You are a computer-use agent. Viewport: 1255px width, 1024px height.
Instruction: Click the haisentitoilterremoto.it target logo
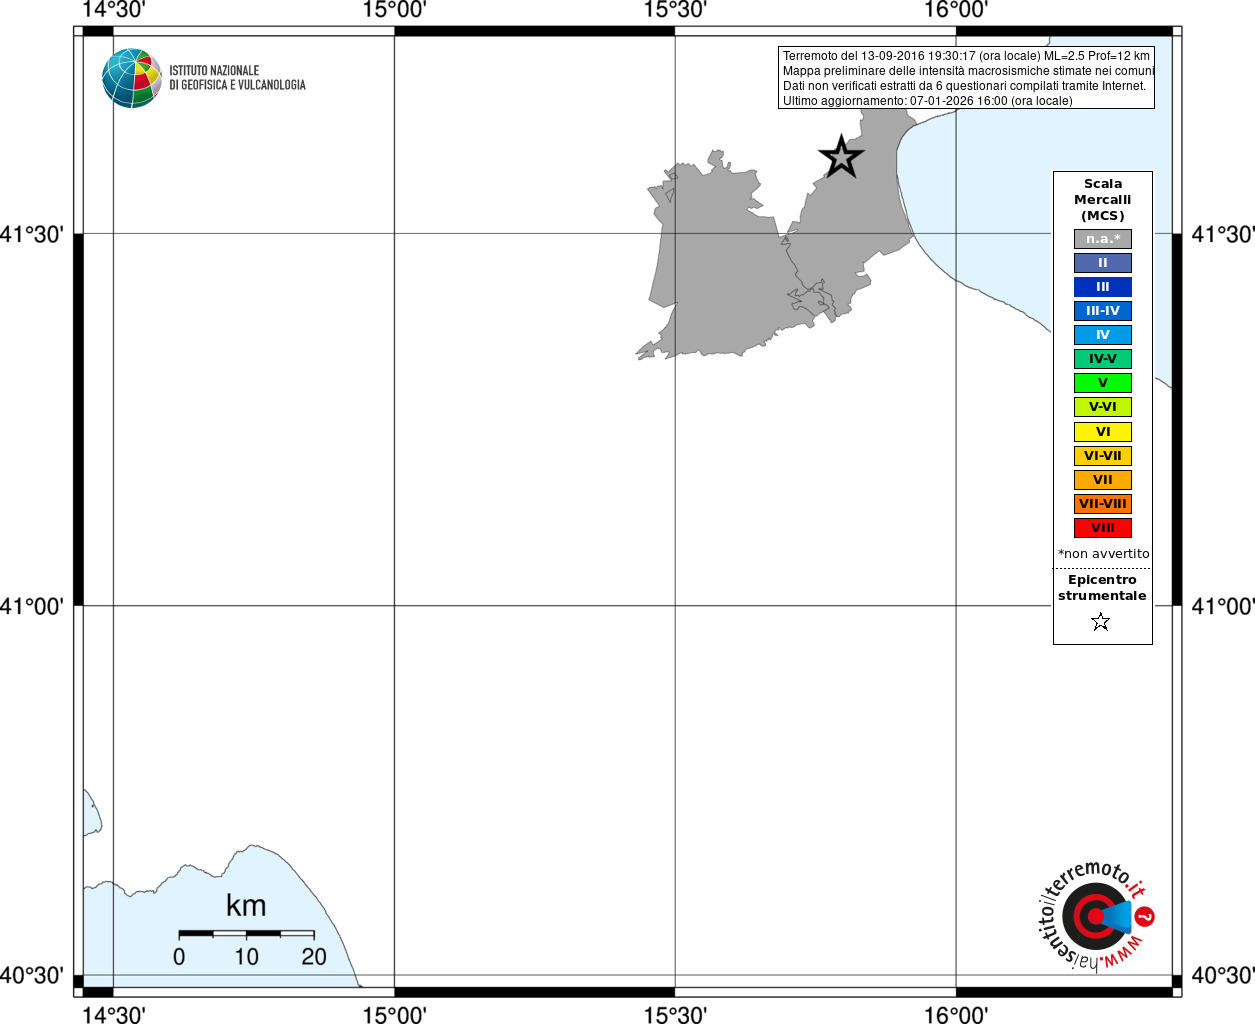pos(1095,915)
